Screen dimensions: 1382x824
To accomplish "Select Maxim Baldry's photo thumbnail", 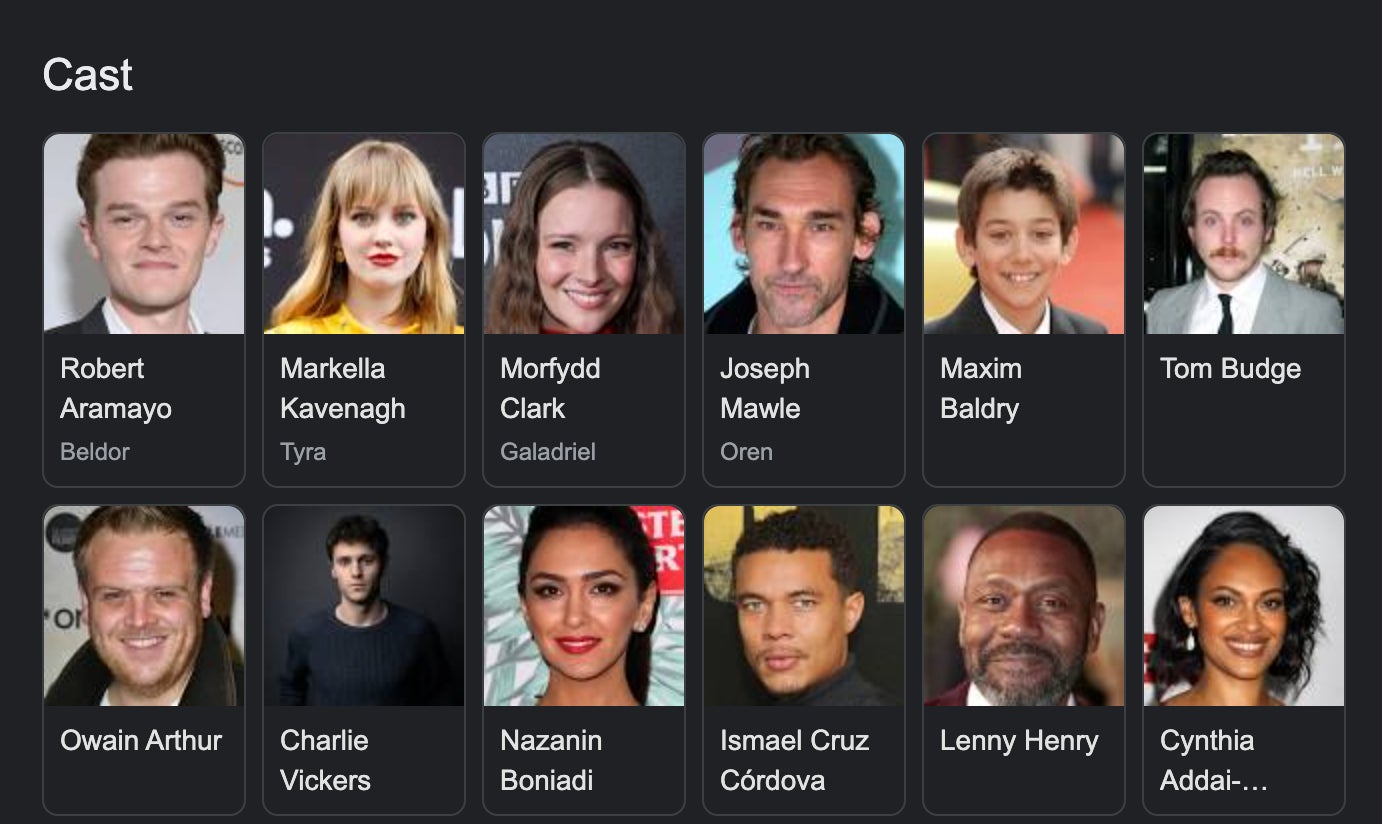I will click(x=1024, y=233).
